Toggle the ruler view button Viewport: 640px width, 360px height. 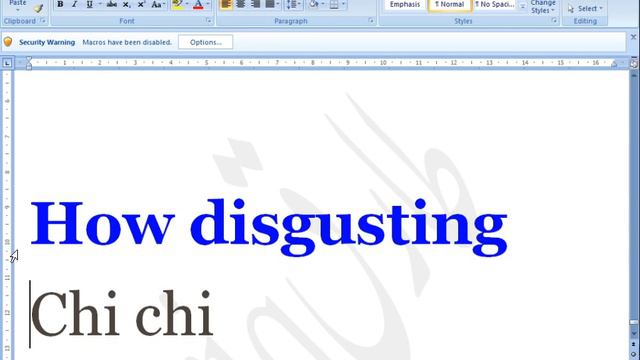click(x=634, y=63)
